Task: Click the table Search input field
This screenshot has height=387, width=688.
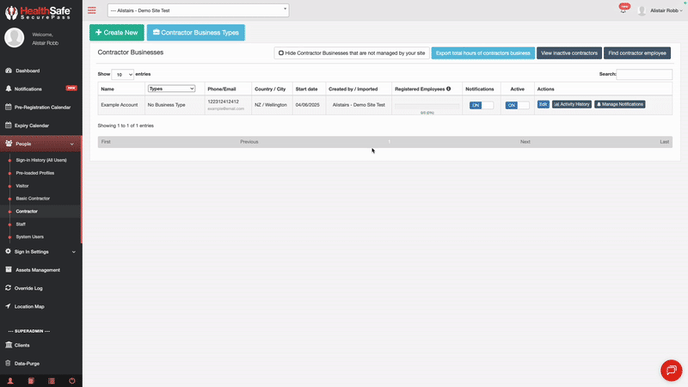Action: pos(644,74)
